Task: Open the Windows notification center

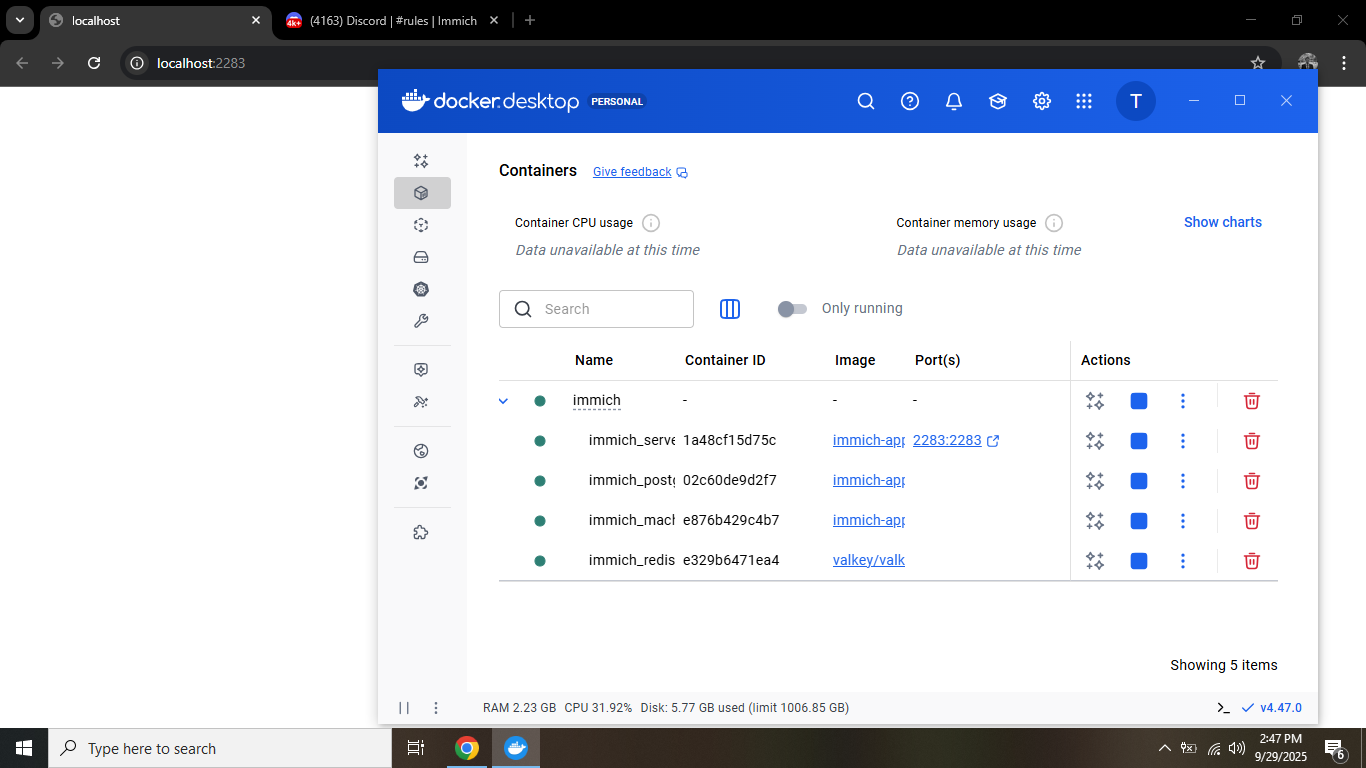Action: click(x=1334, y=748)
